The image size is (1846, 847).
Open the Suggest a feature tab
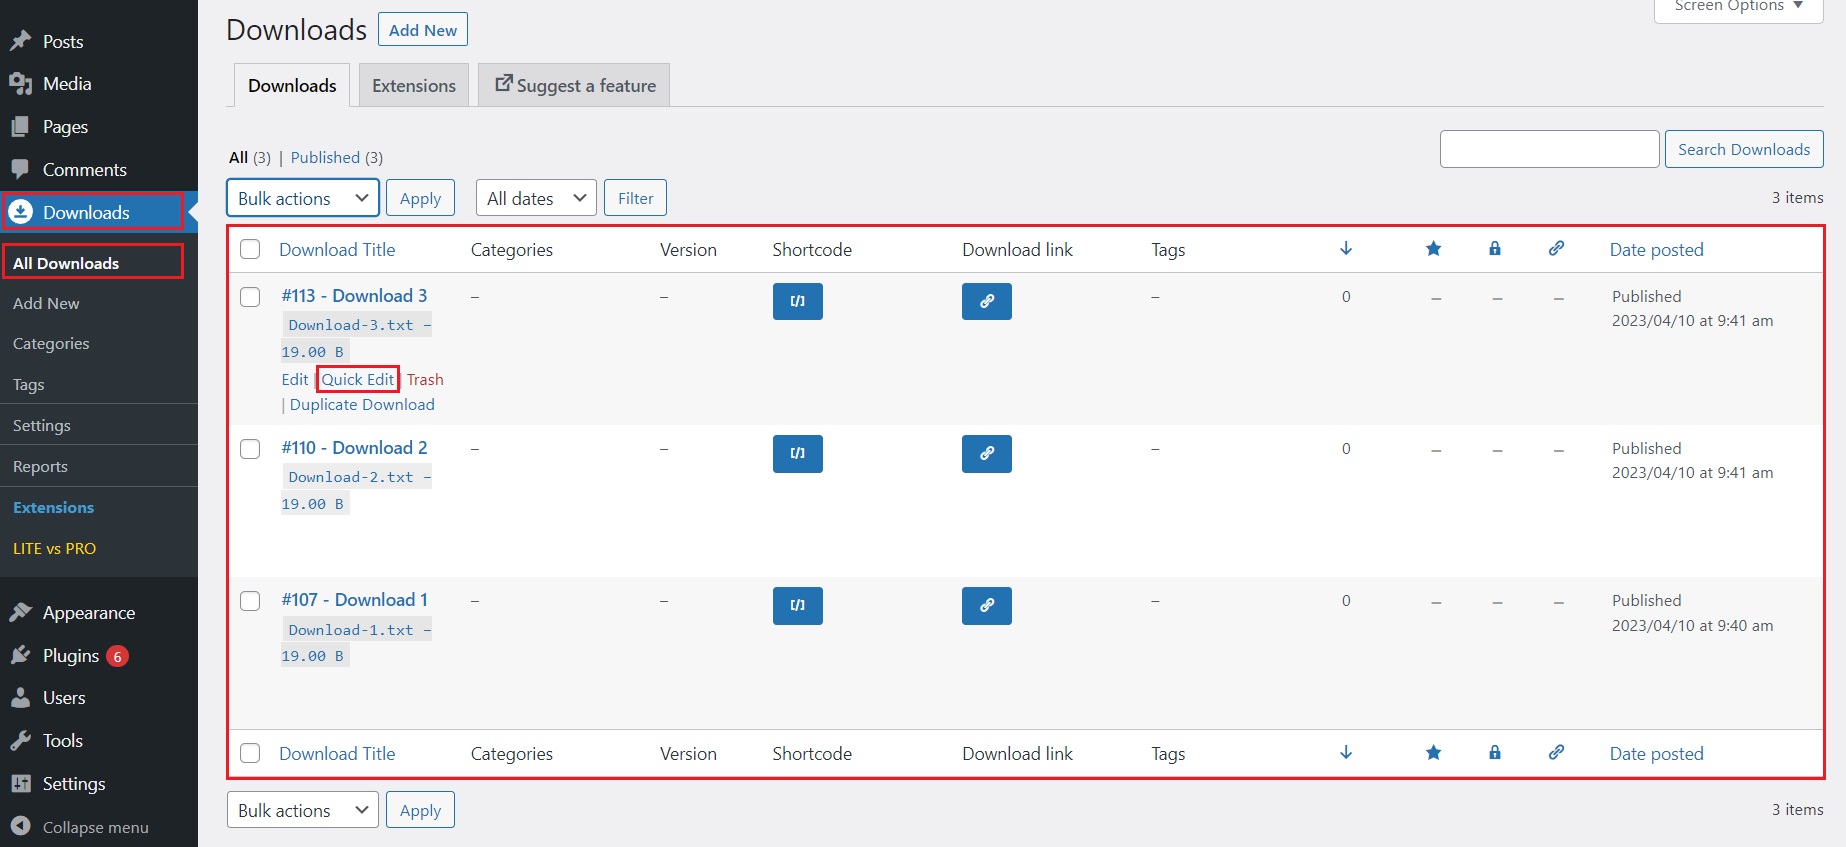tap(575, 85)
